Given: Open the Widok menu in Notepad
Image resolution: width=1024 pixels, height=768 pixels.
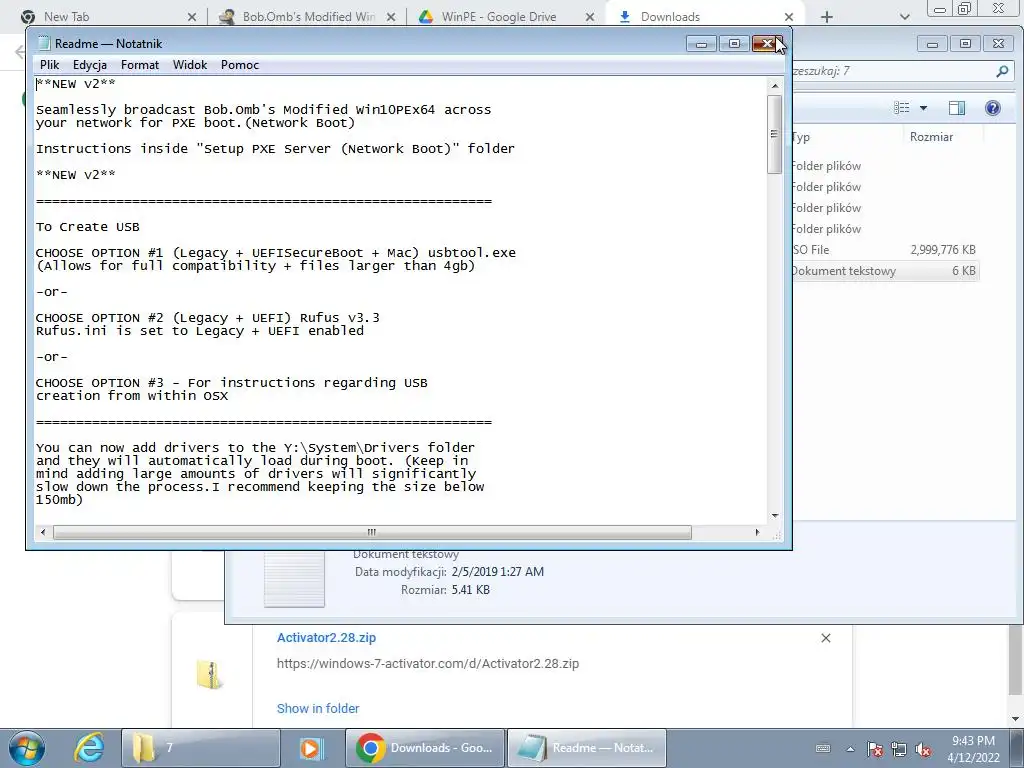Looking at the screenshot, I should point(189,65).
